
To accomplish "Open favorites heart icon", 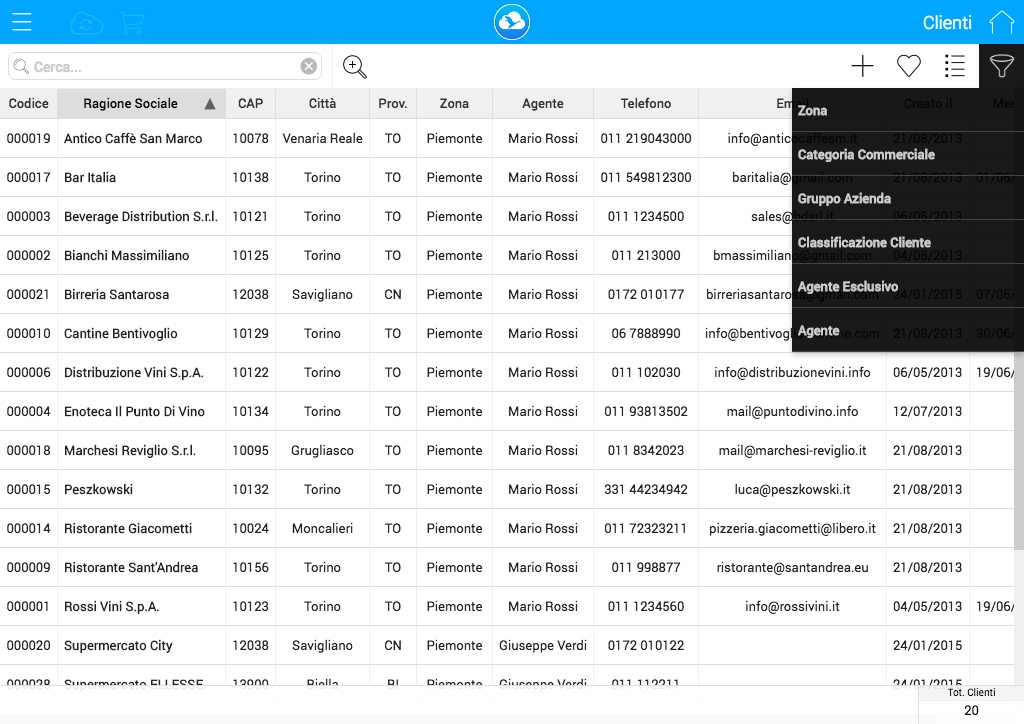I will [908, 66].
